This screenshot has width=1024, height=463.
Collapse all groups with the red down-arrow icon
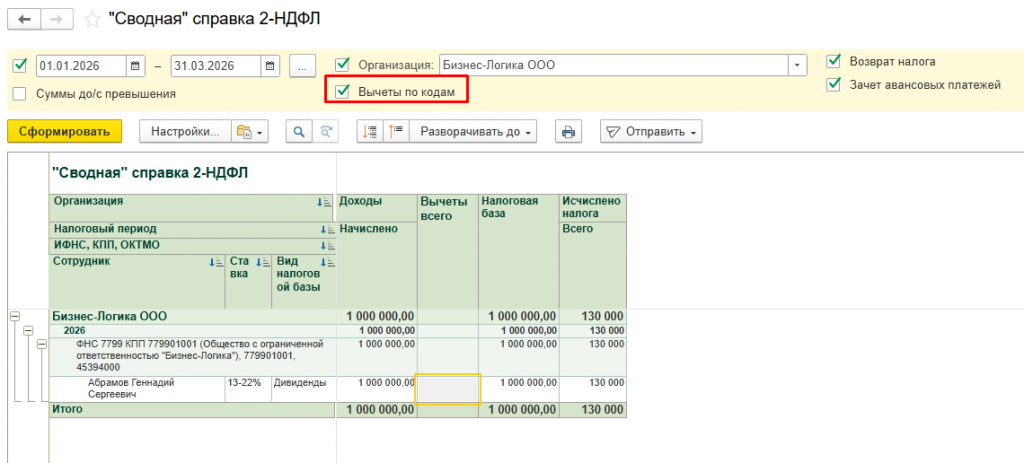(370, 131)
